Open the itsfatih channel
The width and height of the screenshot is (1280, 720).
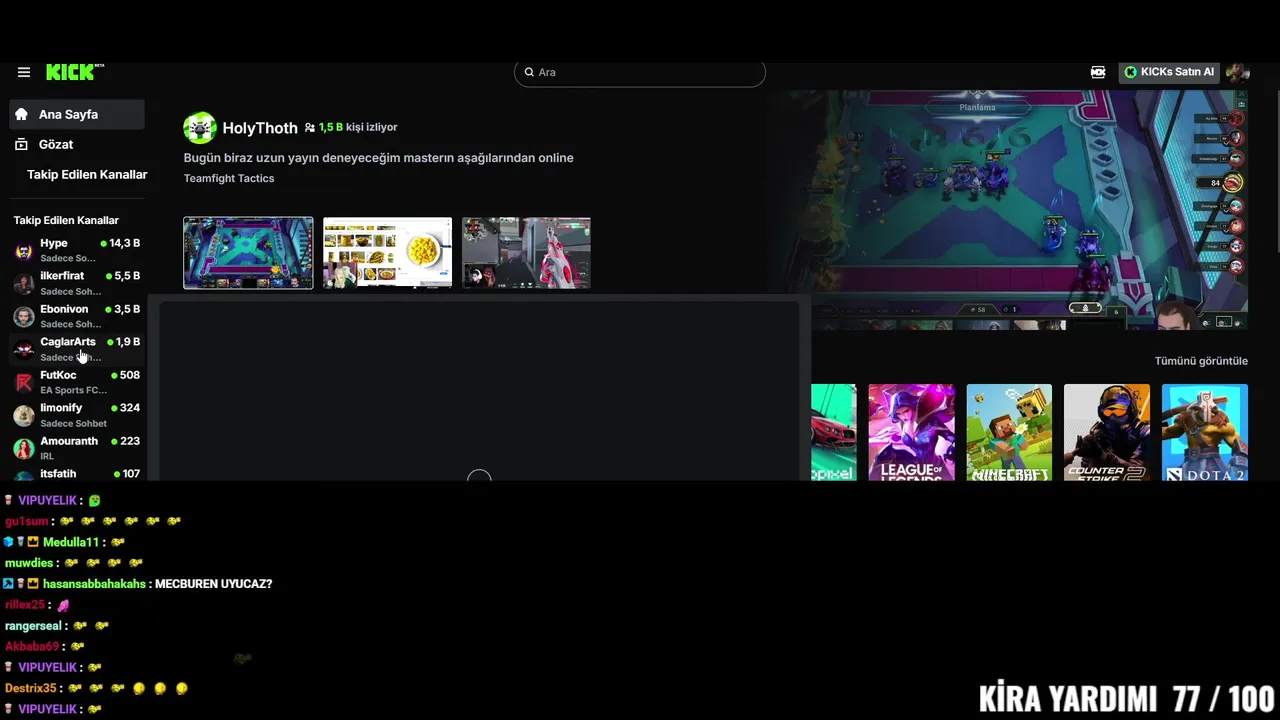[x=77, y=474]
